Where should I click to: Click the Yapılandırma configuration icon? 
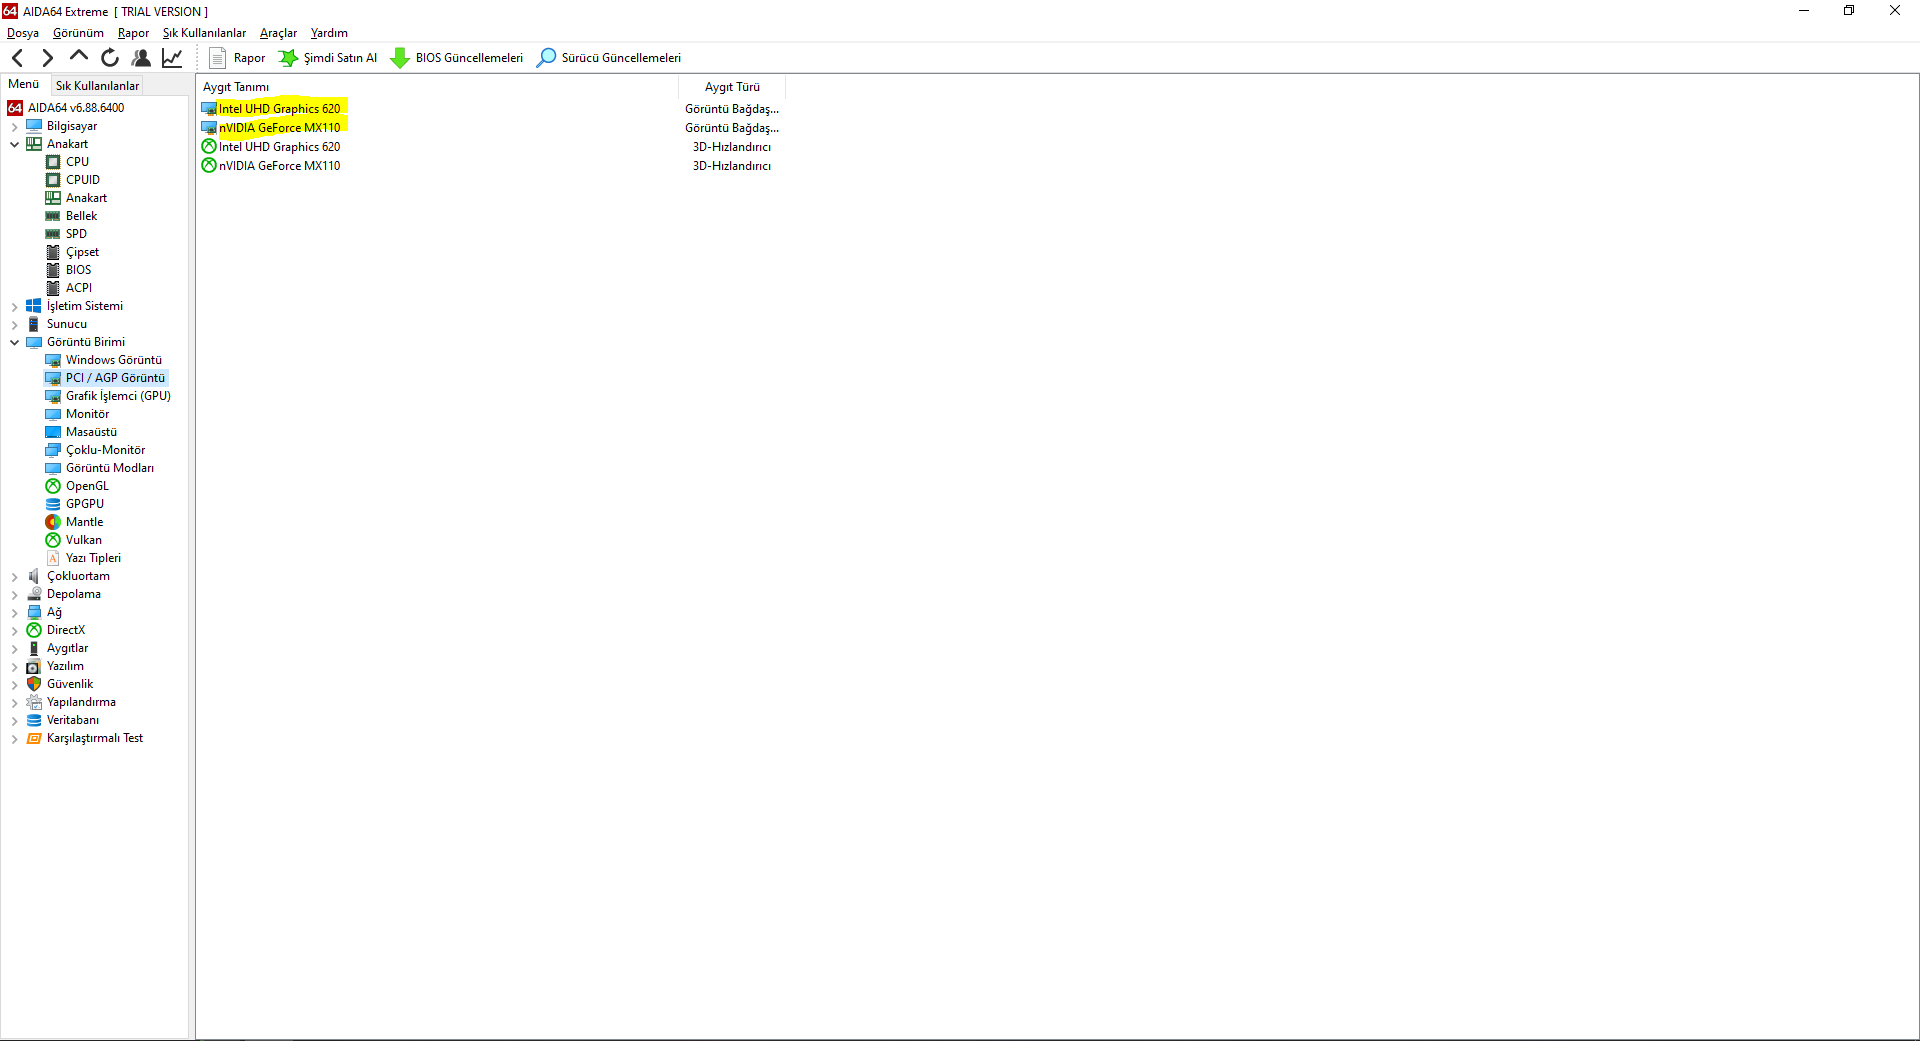tap(34, 702)
